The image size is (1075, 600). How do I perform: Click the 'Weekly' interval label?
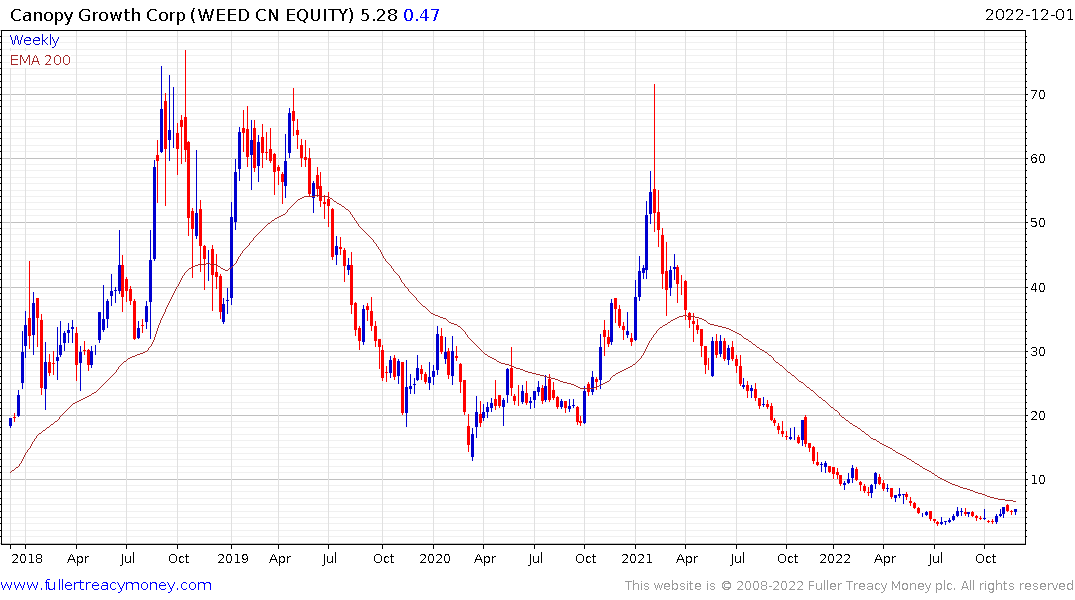(x=34, y=40)
